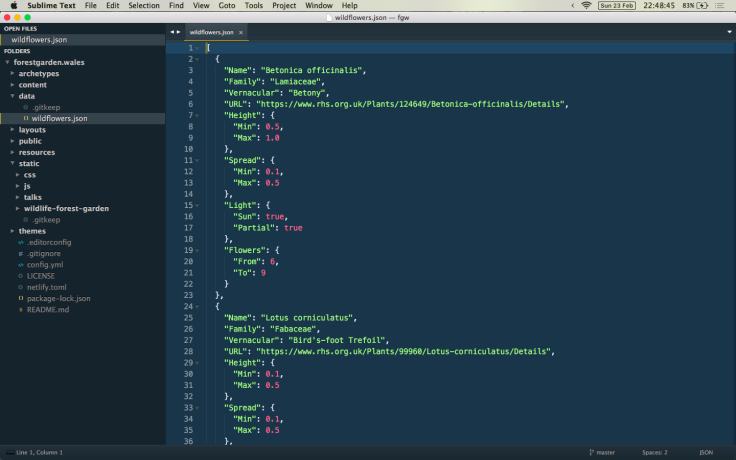
Task: Click the git branch icon beside master
Action: click(591, 452)
